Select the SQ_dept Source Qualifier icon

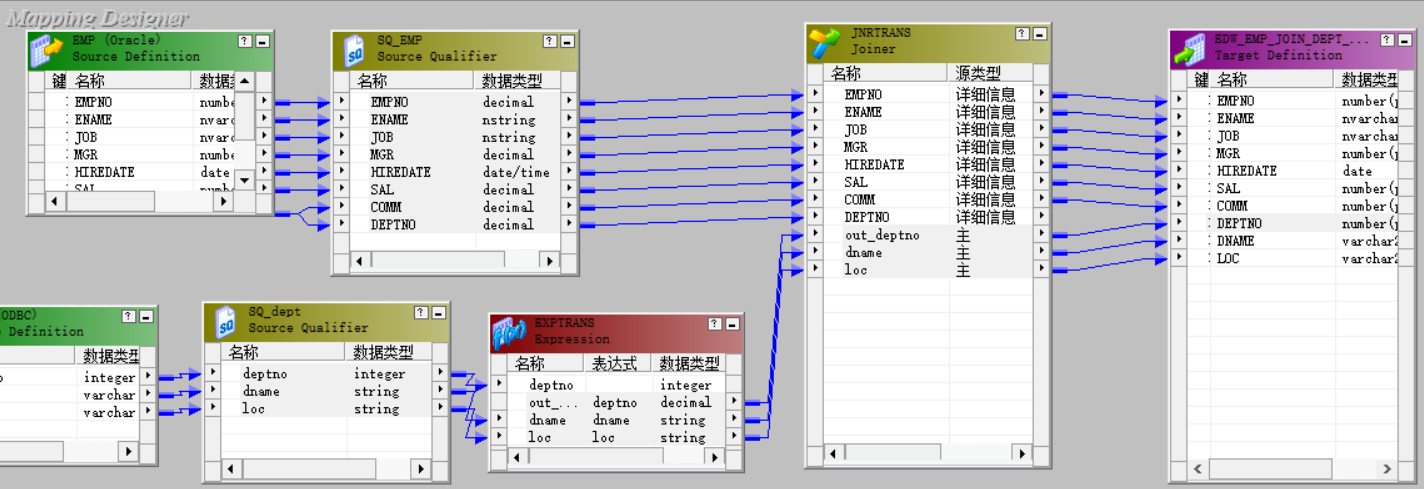point(225,321)
